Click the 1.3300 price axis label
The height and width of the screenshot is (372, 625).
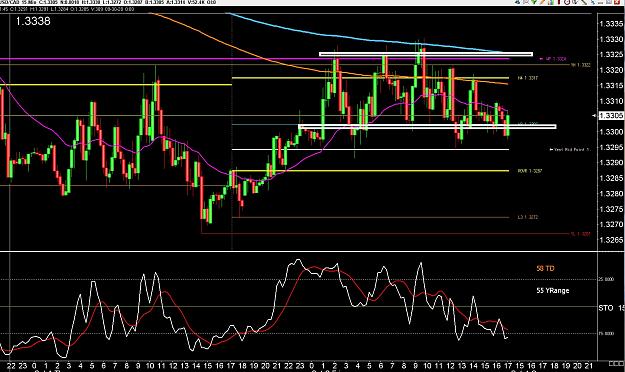(611, 132)
